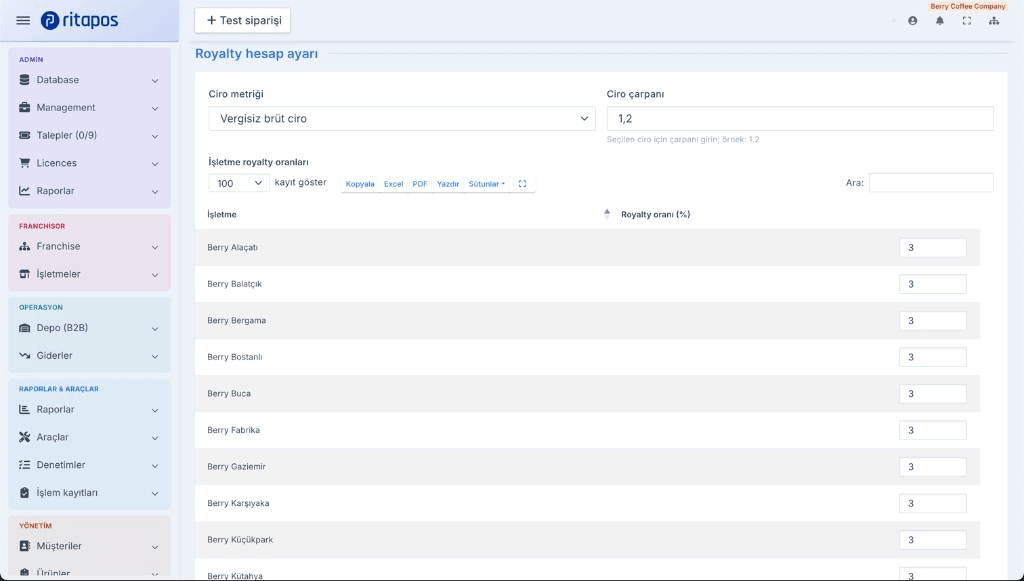Click the İşlem kayıtları clipboard icon
Viewport: 1024px width, 581px height.
[x=25, y=493]
